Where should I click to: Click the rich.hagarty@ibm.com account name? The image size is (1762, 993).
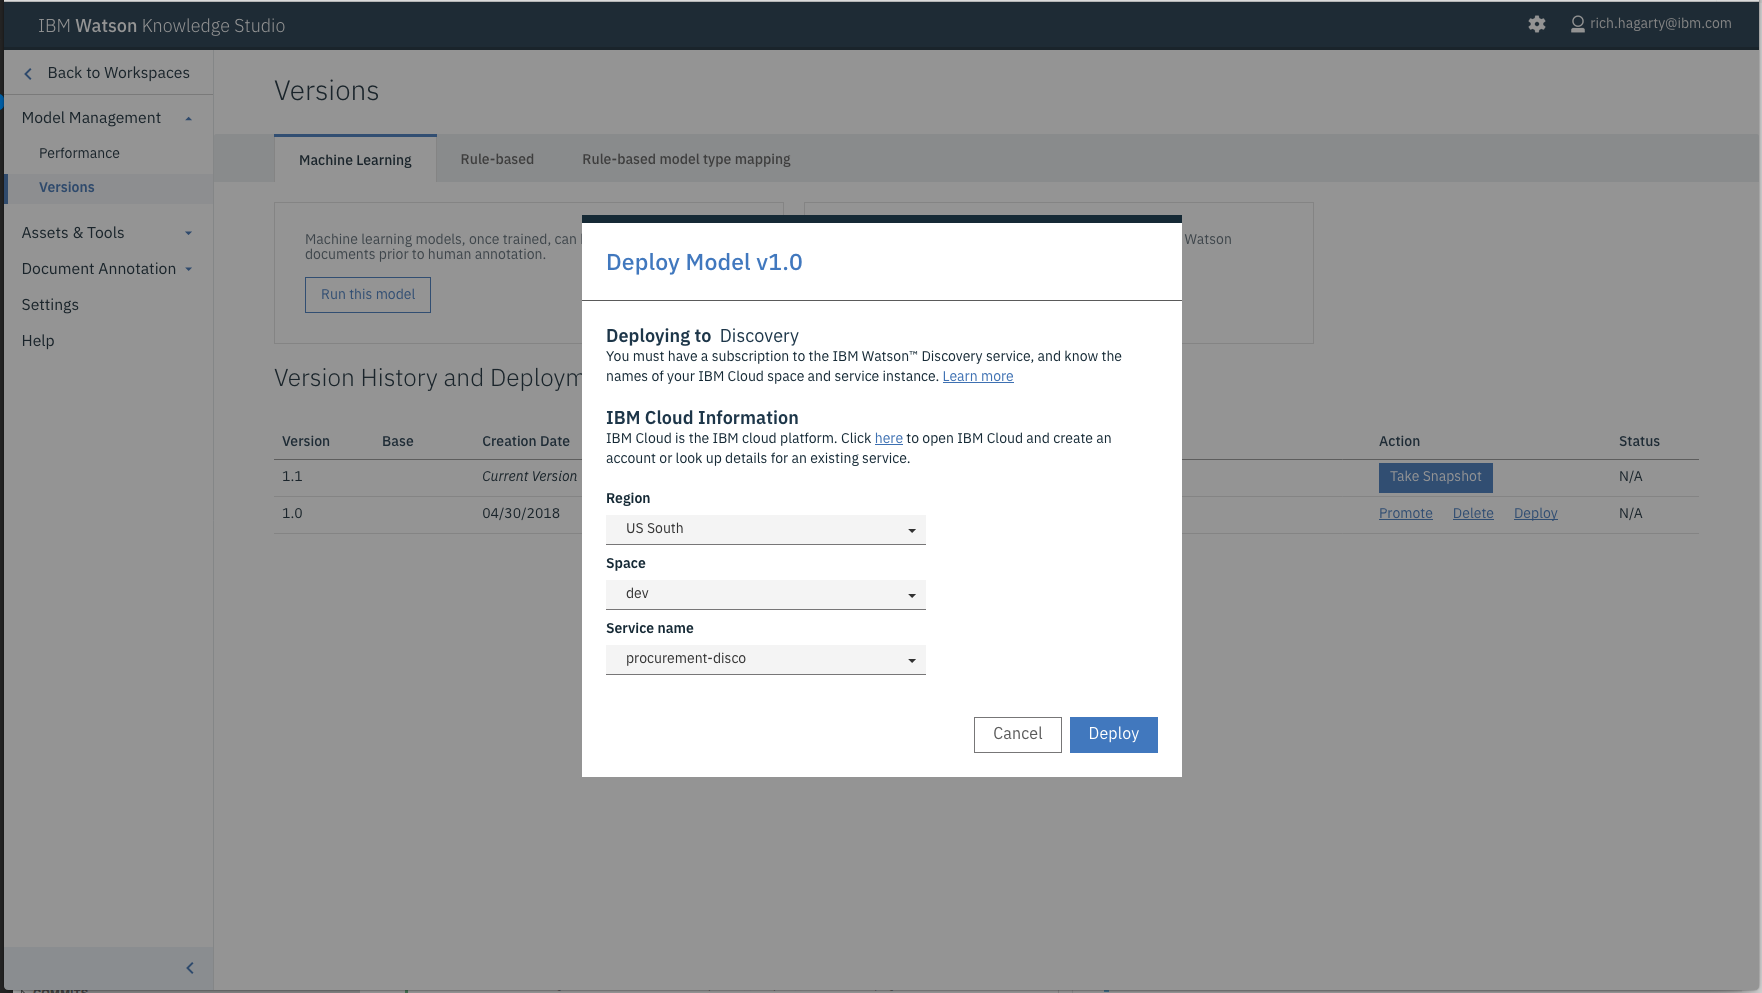[x=1661, y=23]
